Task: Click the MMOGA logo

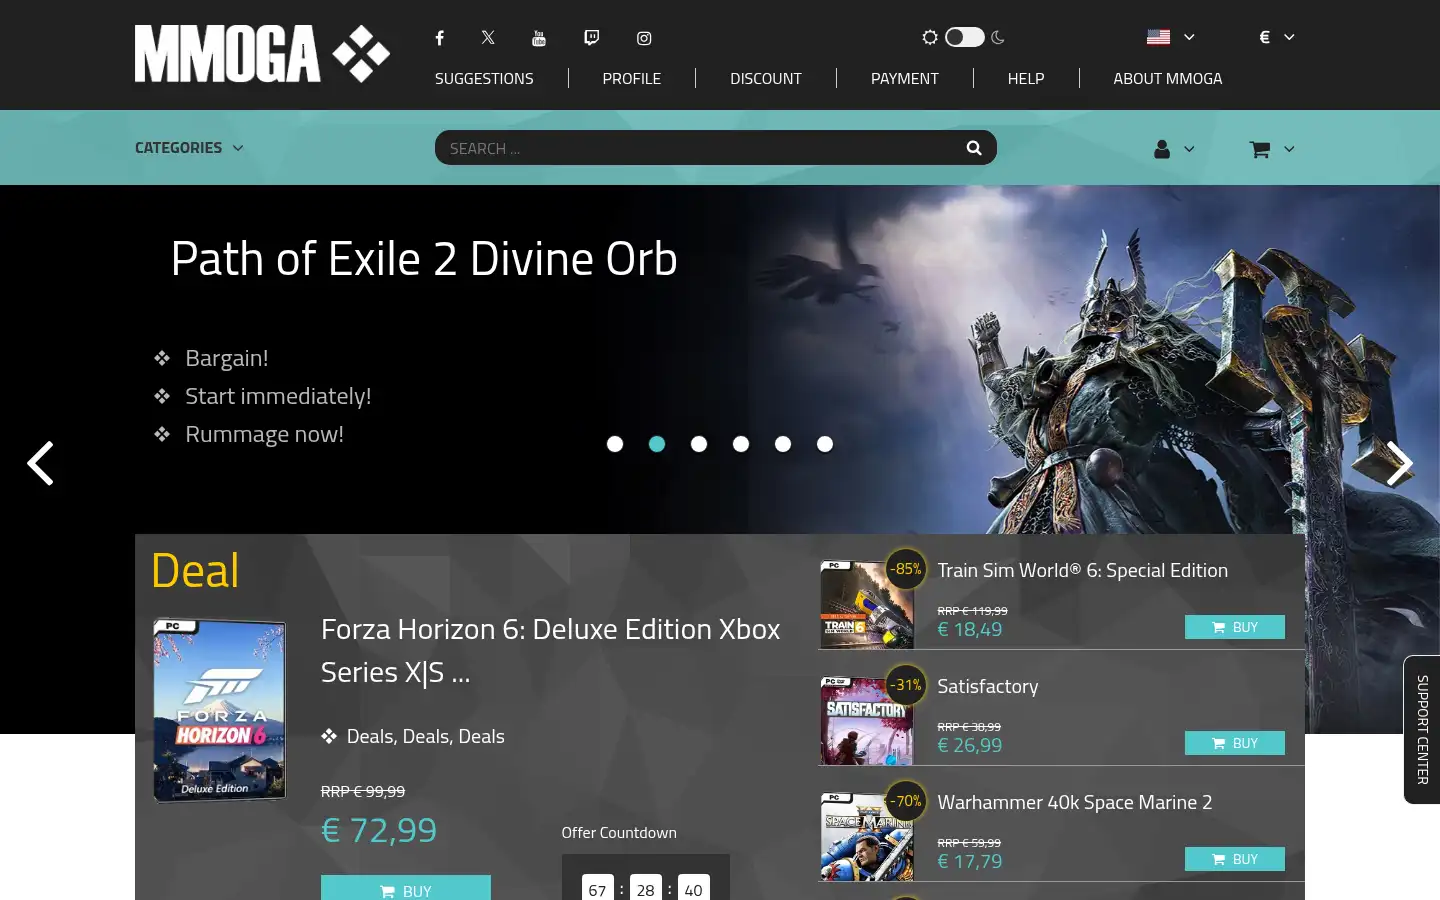Action: pos(262,54)
